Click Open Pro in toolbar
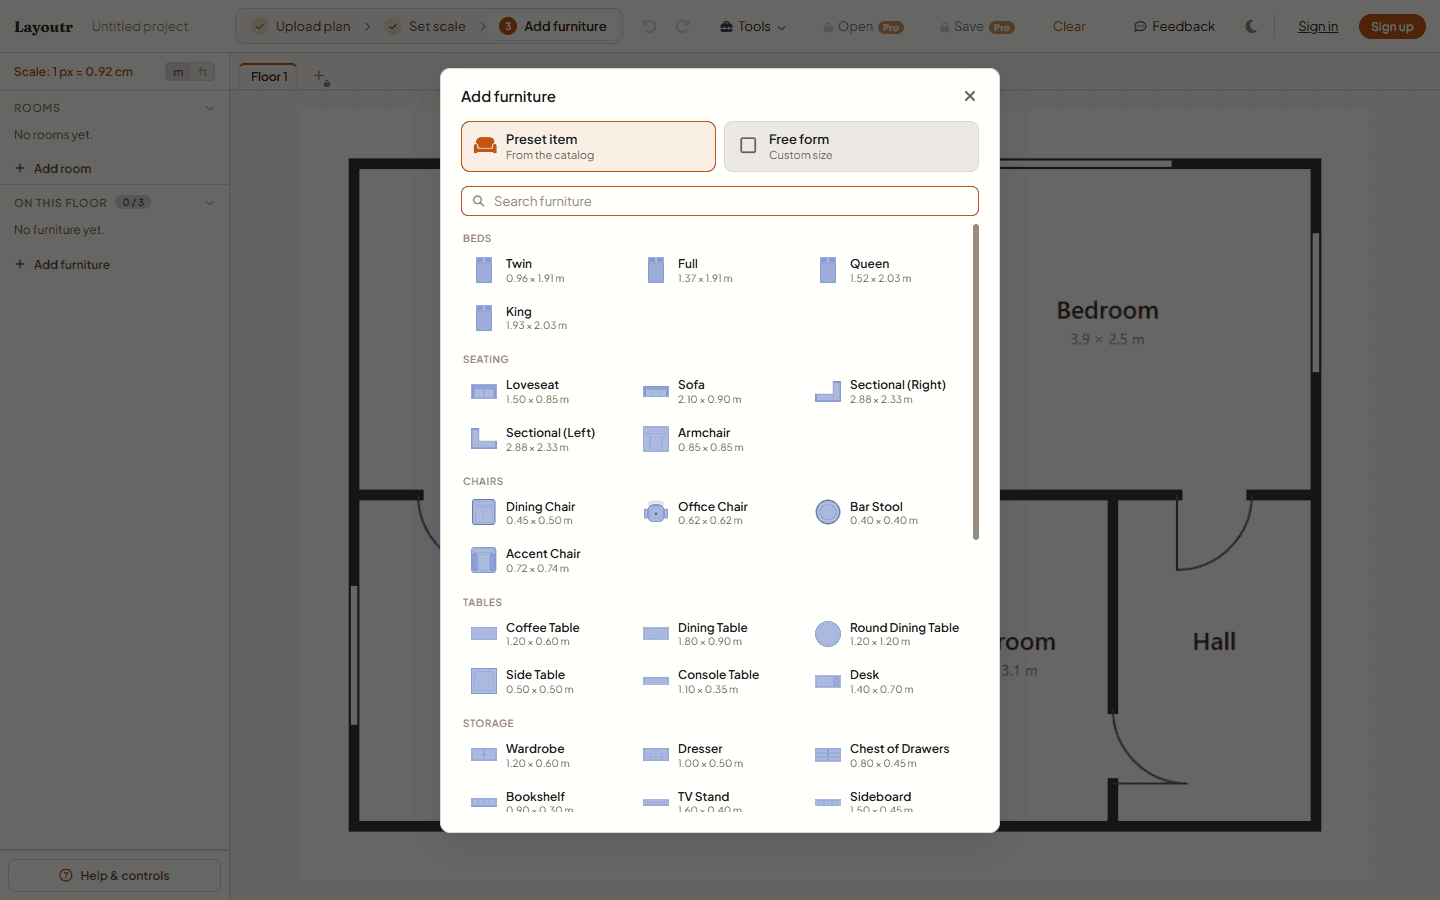Screen dimensions: 1440x900 click(863, 26)
